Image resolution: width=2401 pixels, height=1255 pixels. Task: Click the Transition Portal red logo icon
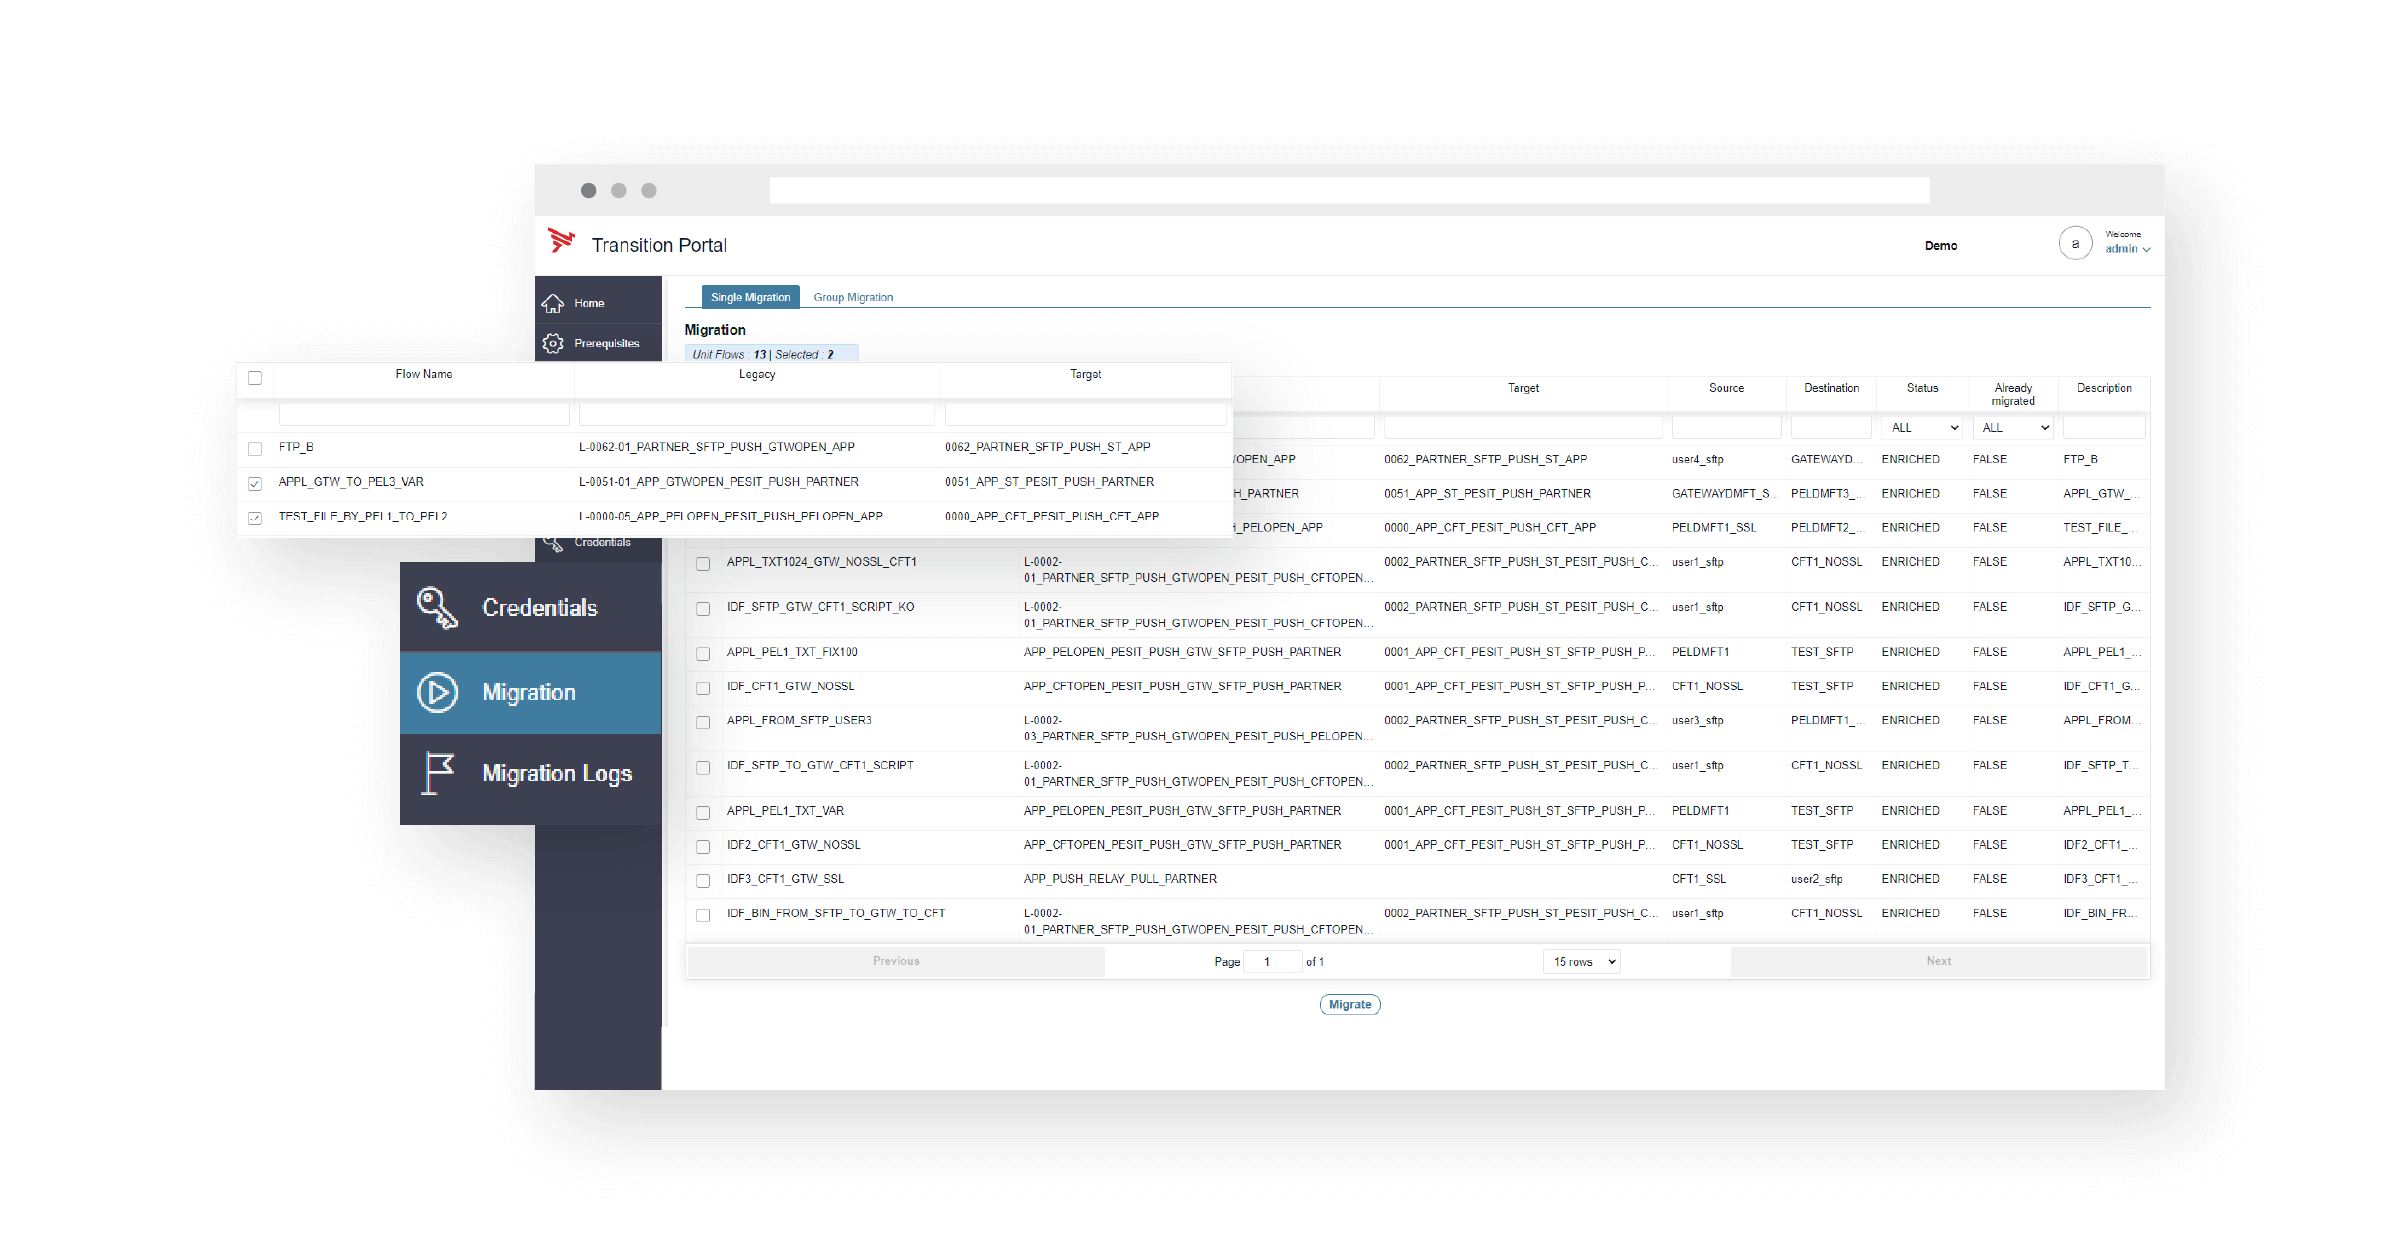561,241
